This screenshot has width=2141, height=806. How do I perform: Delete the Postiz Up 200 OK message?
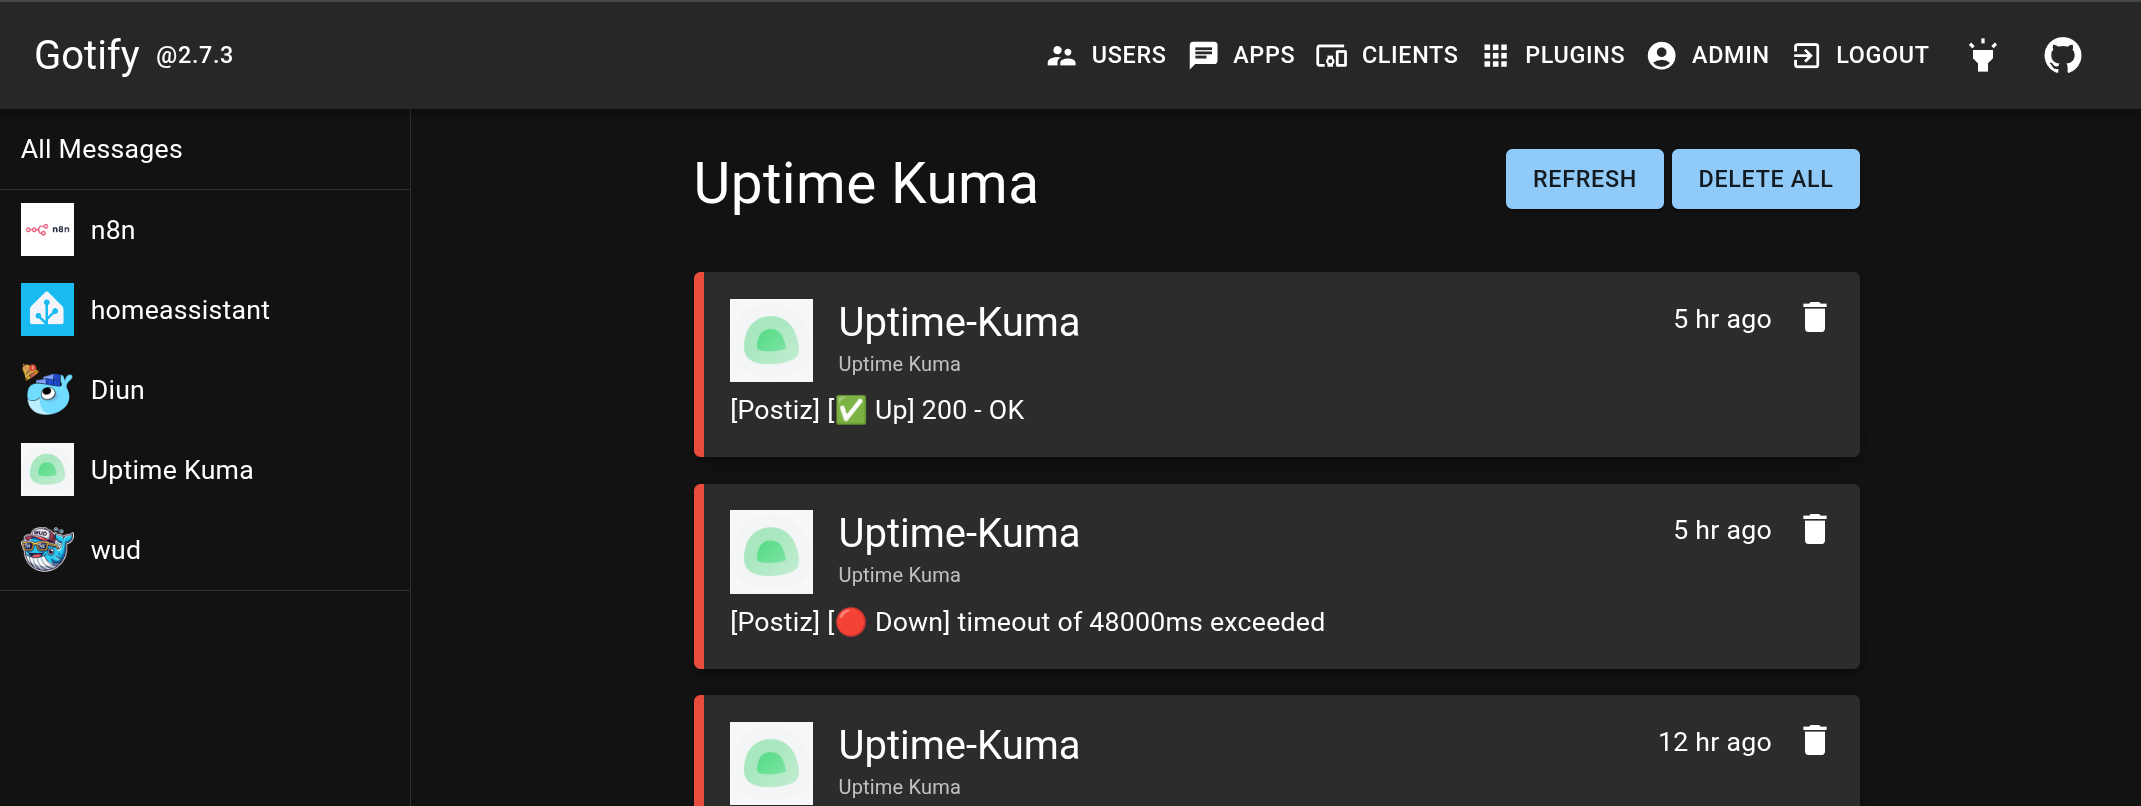click(x=1814, y=318)
